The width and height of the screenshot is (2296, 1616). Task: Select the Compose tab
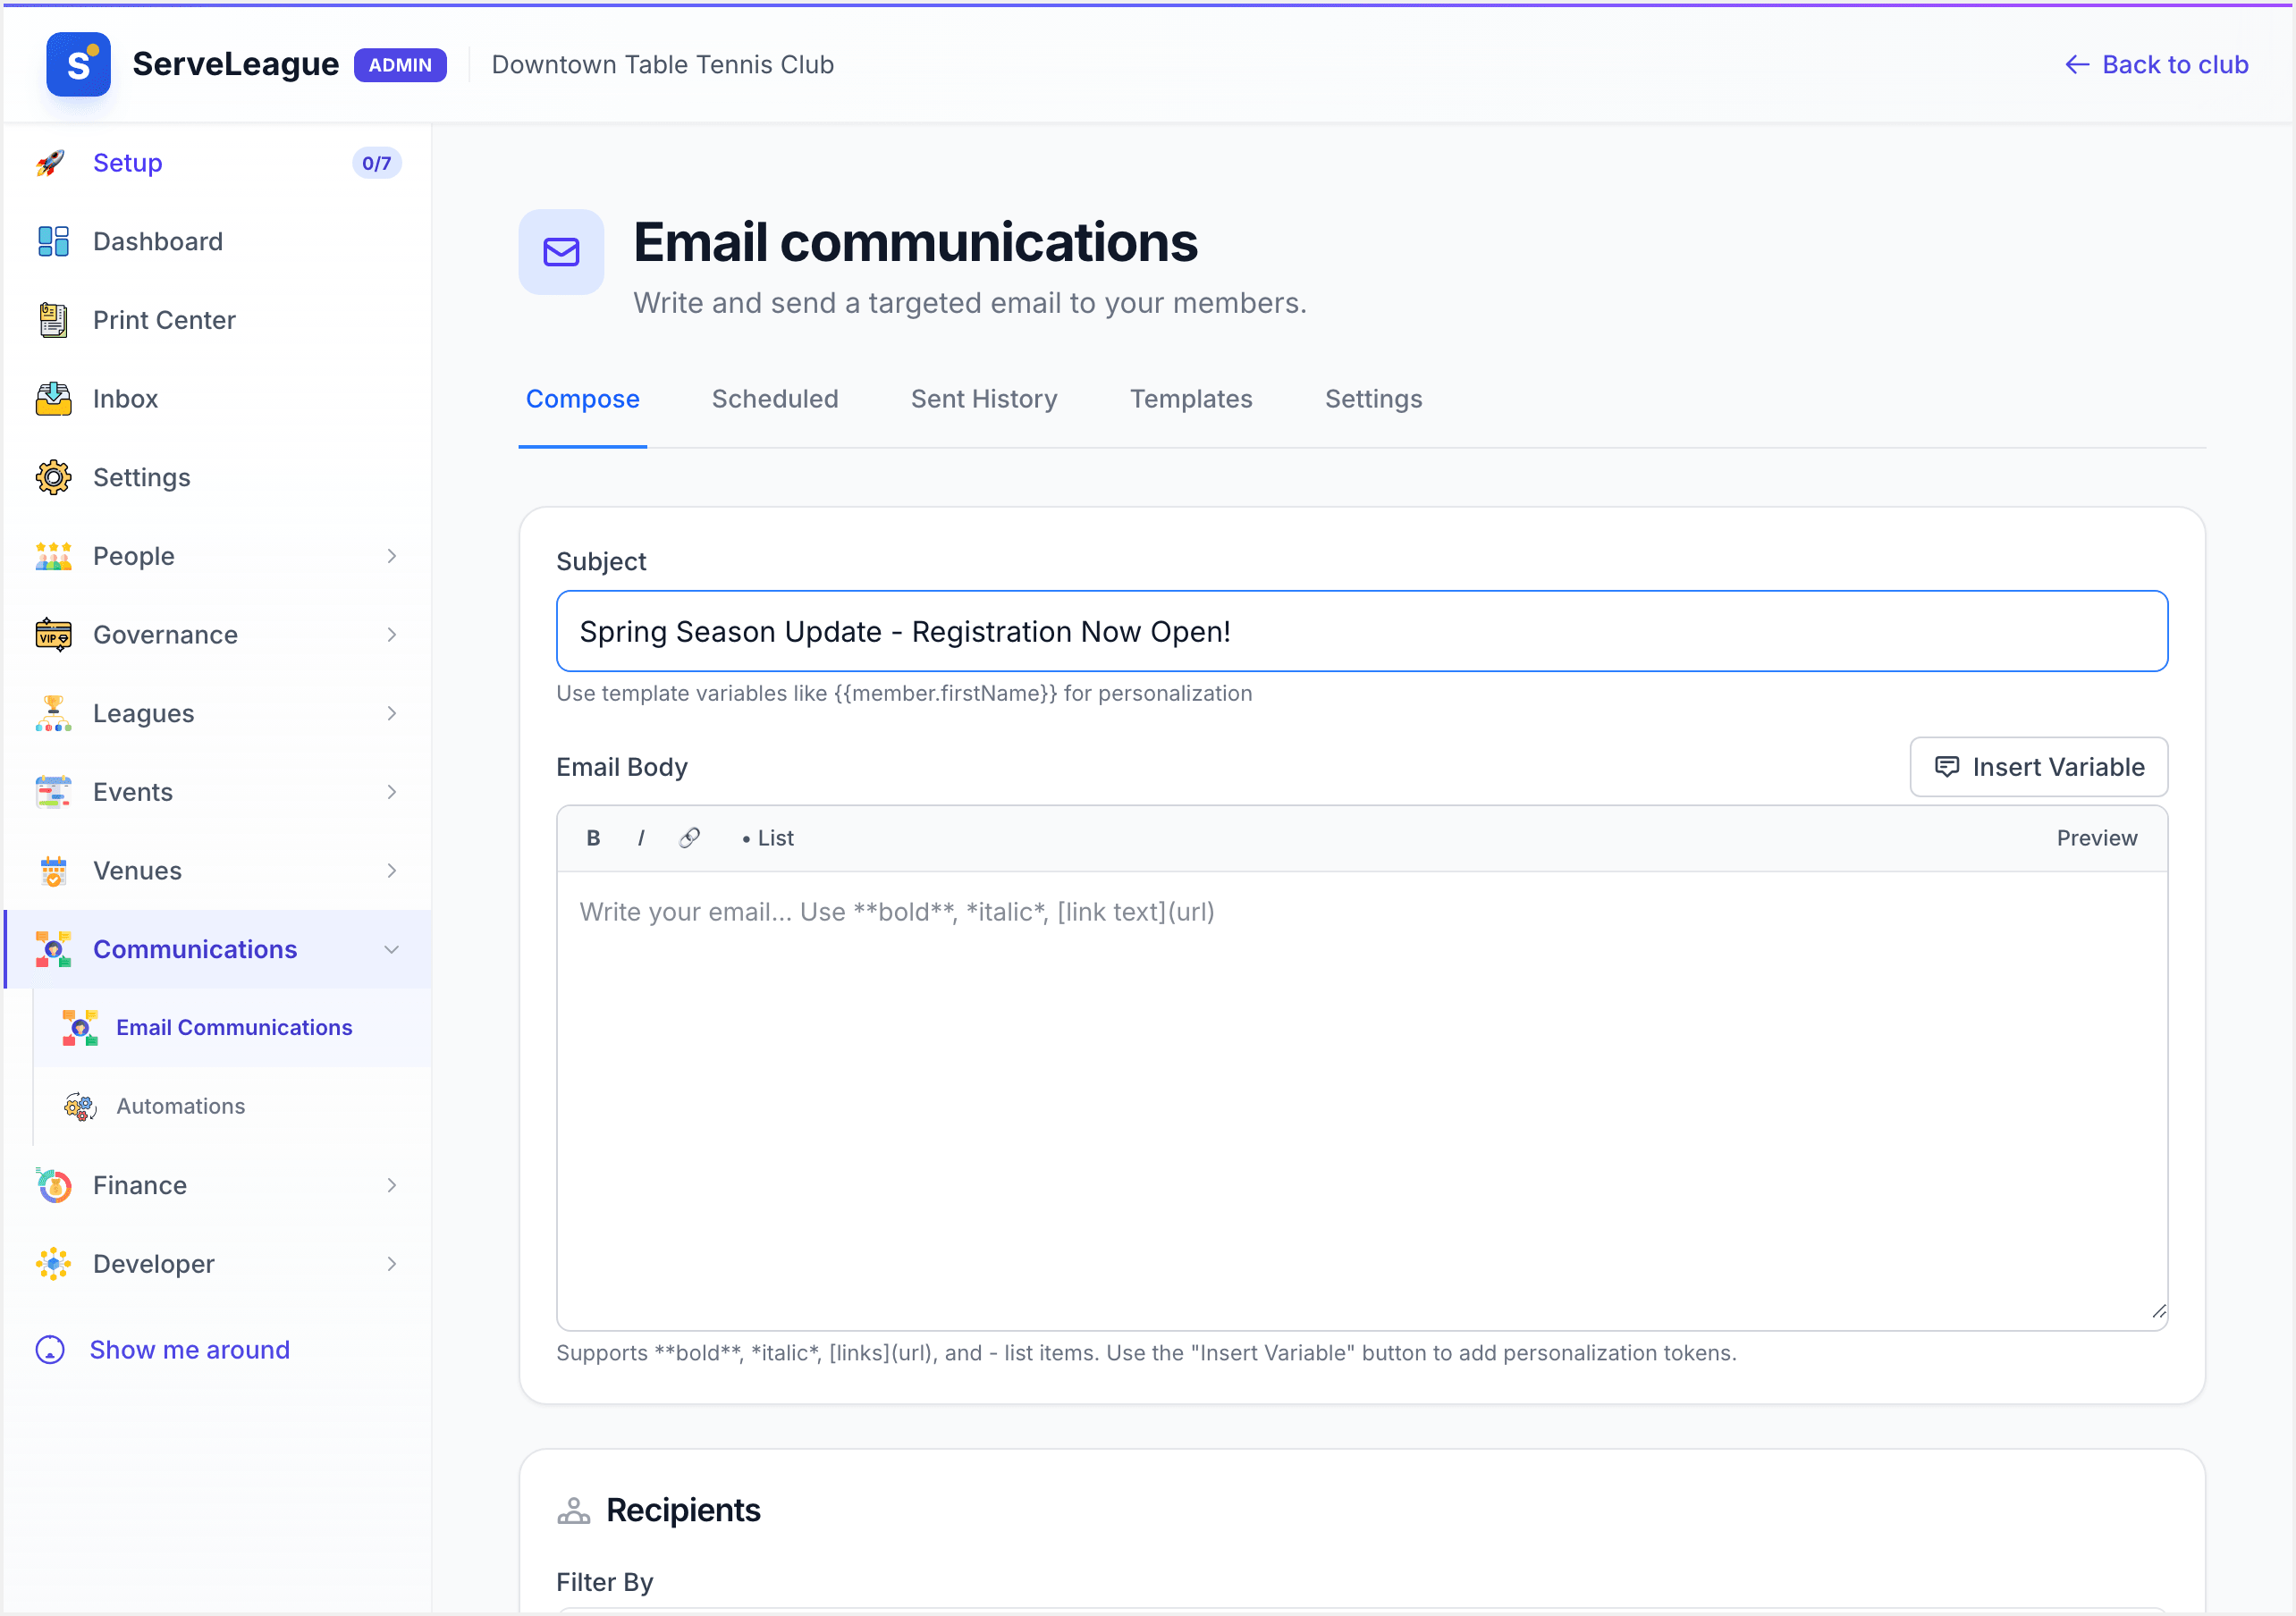(582, 399)
